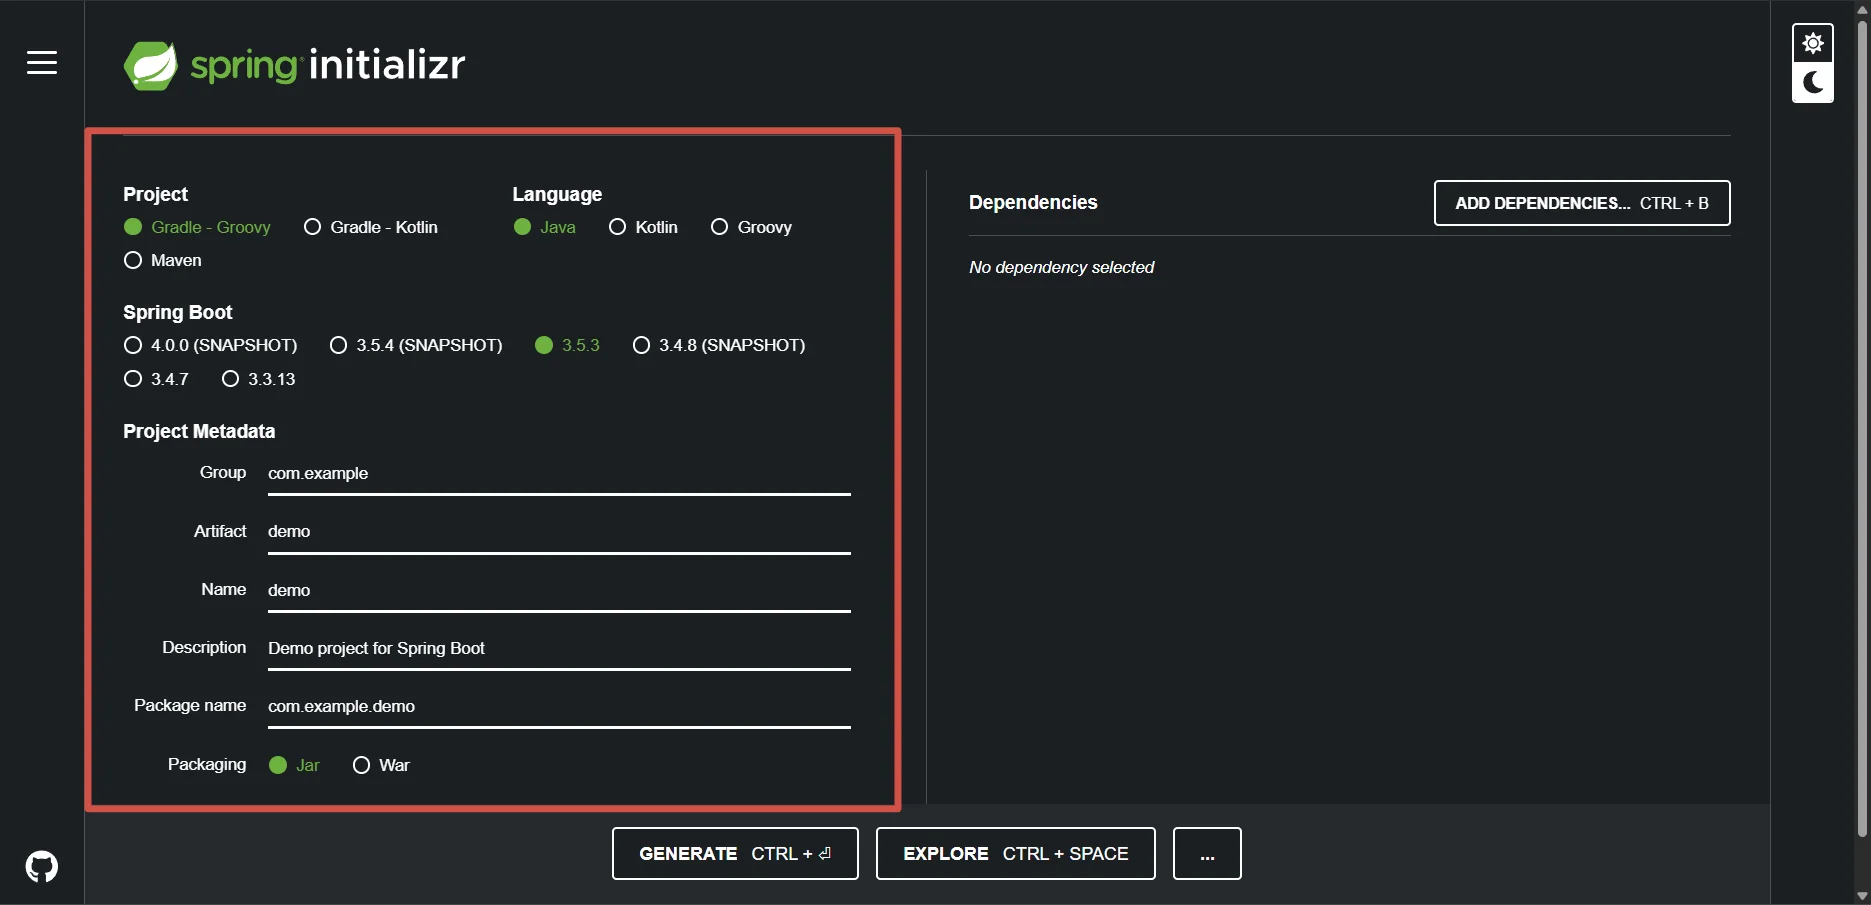Image resolution: width=1871 pixels, height=905 pixels.
Task: Select Spring Boot 3.3.13 version
Action: coord(259,379)
